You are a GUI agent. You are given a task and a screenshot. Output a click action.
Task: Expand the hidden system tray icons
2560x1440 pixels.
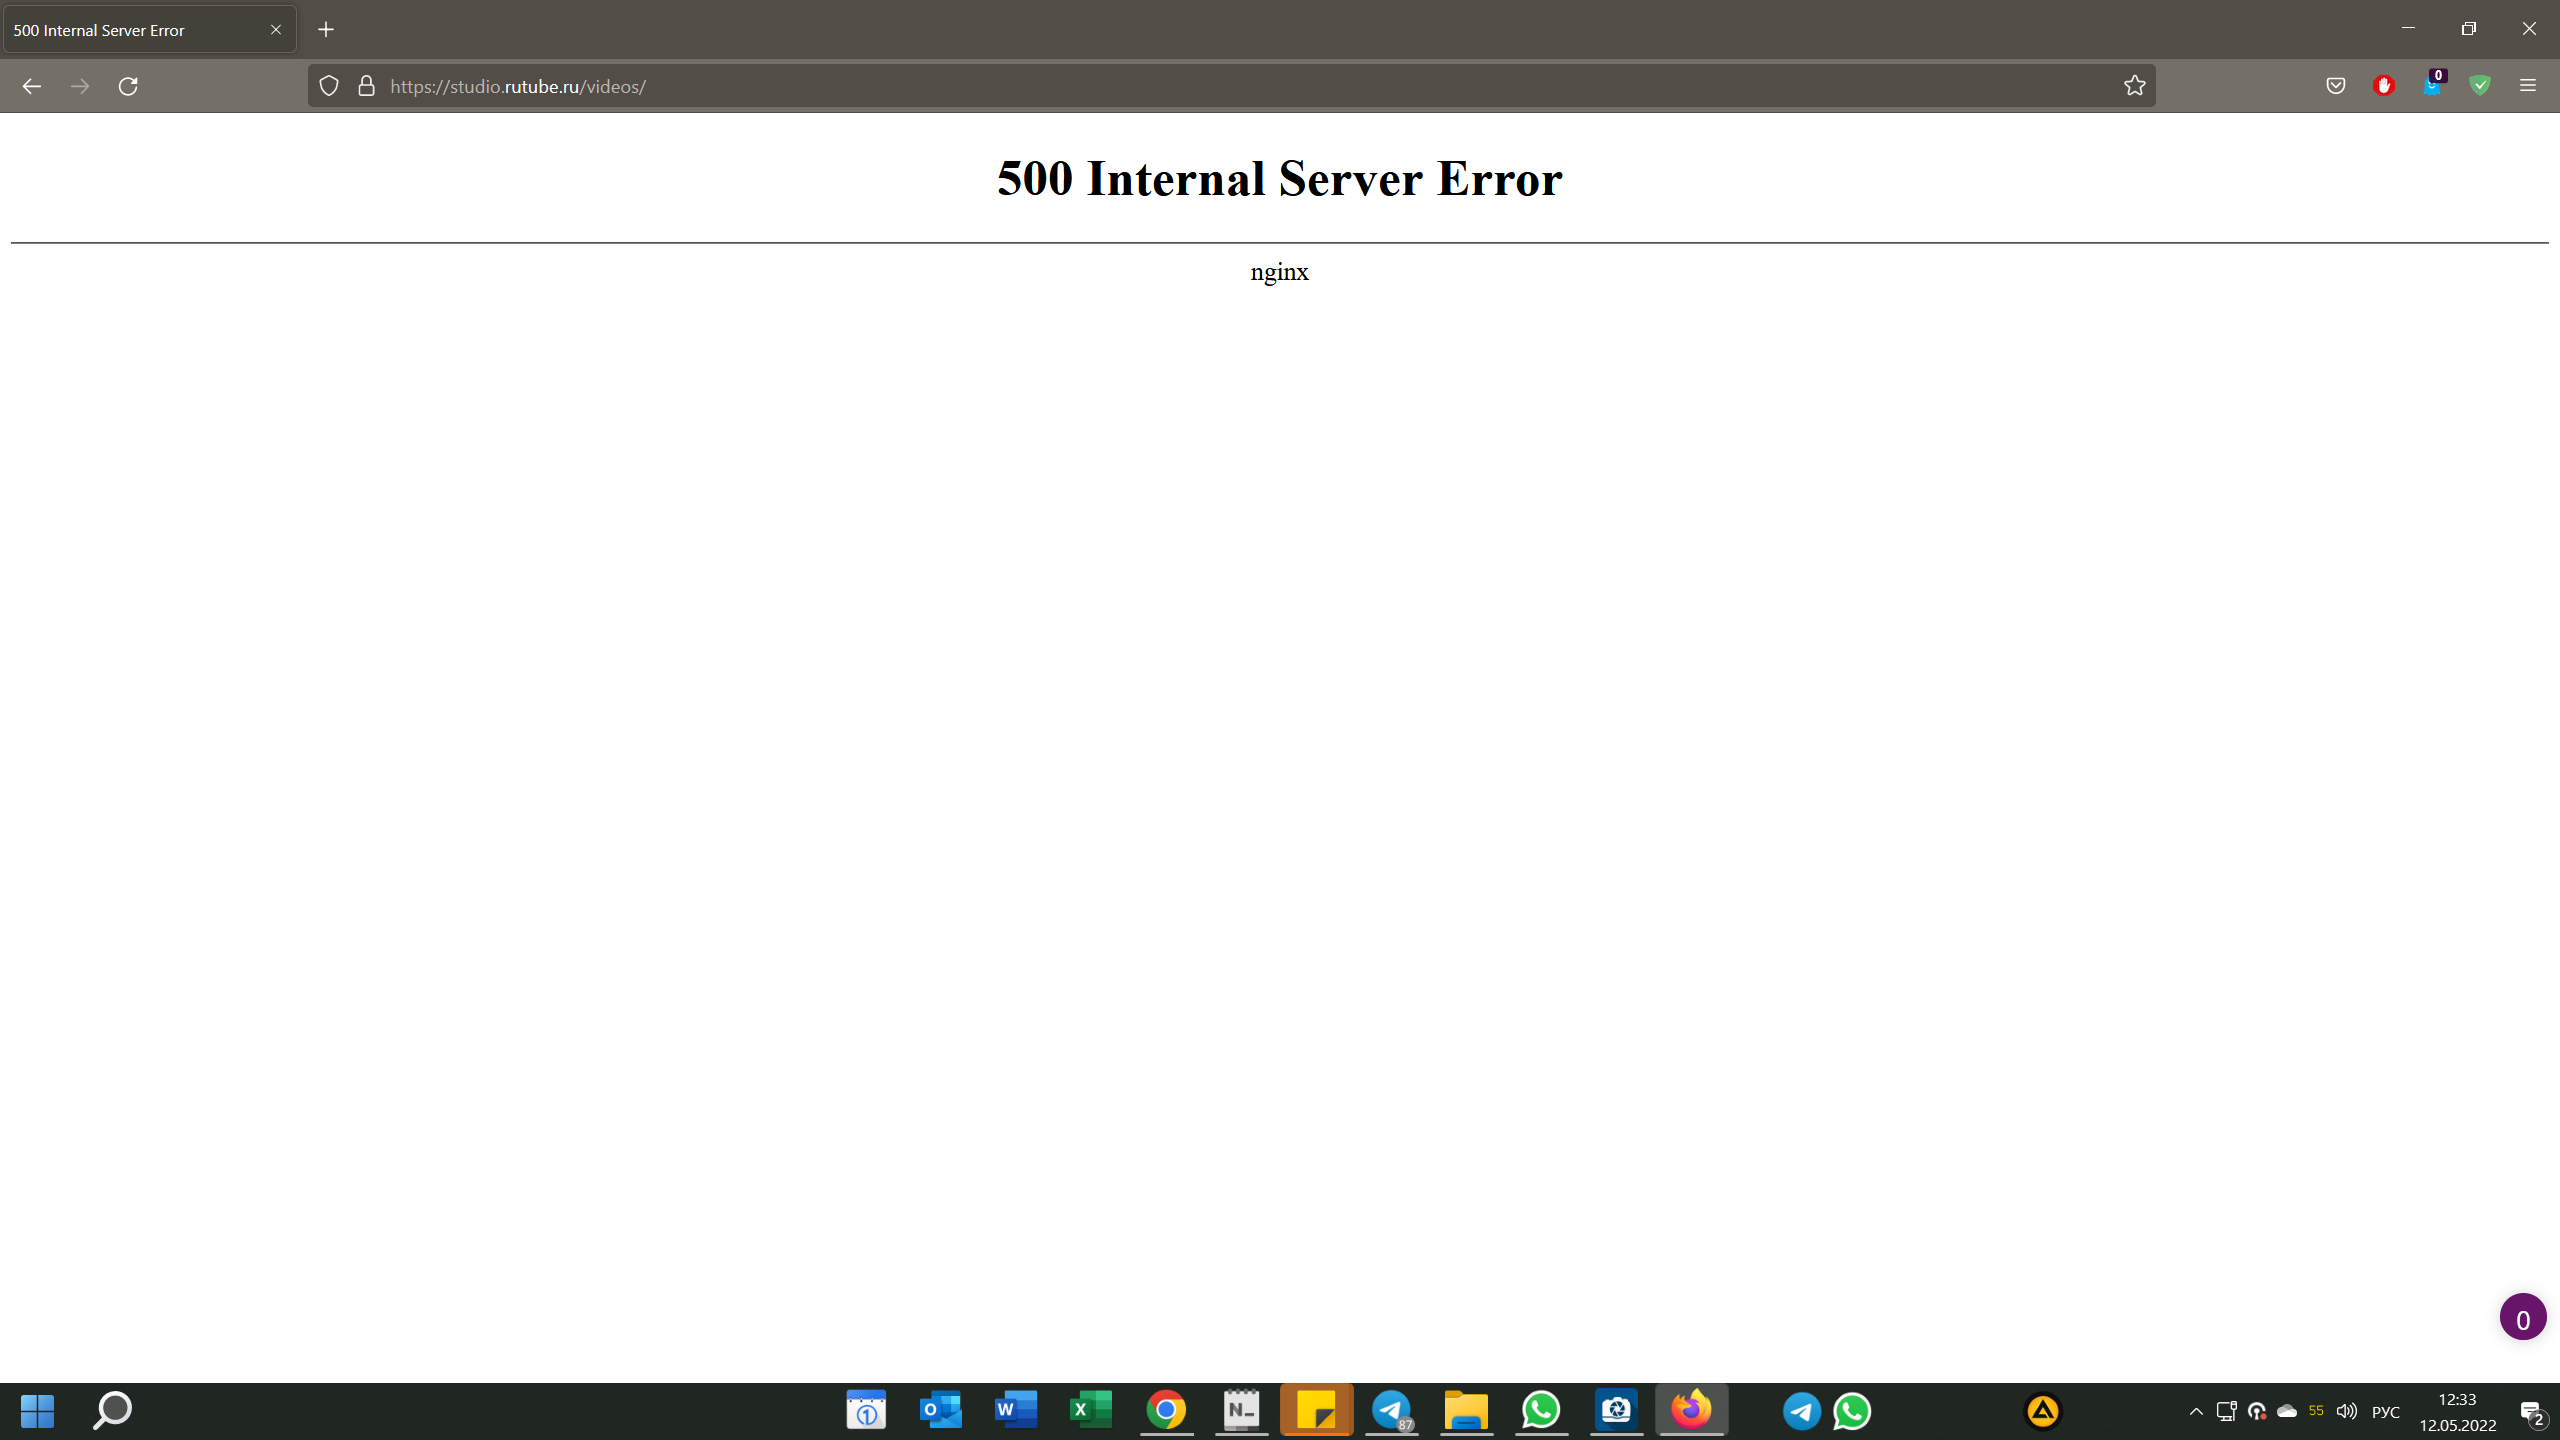[x=2196, y=1412]
